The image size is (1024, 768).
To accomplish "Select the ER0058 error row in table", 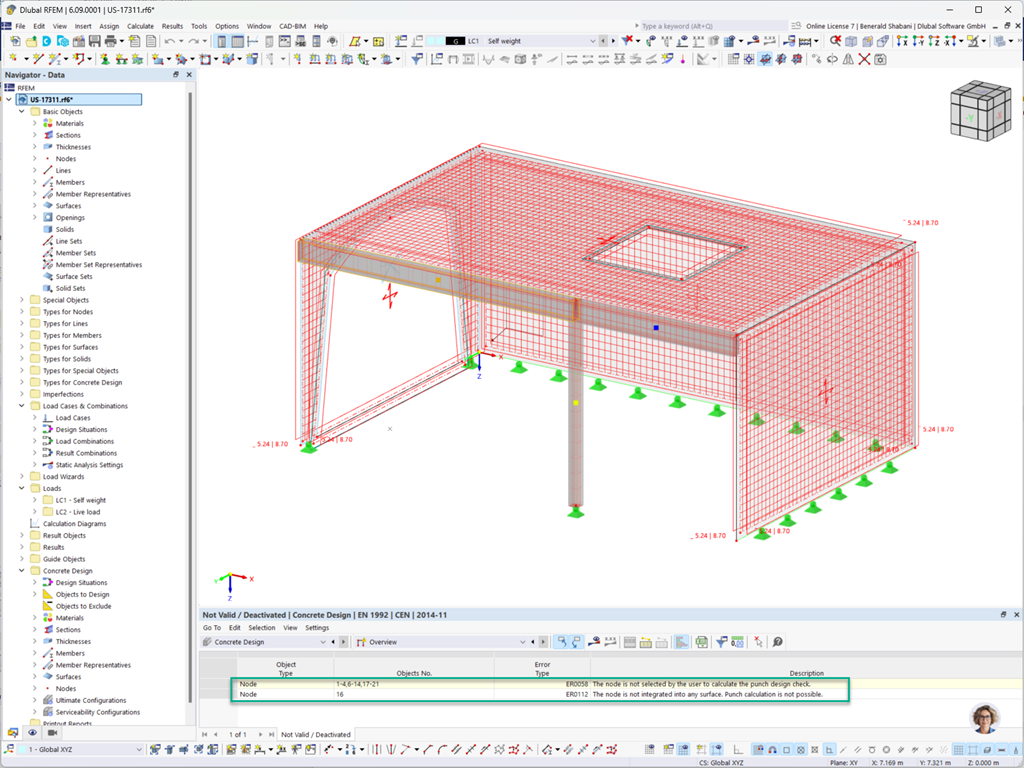I will coord(539,684).
